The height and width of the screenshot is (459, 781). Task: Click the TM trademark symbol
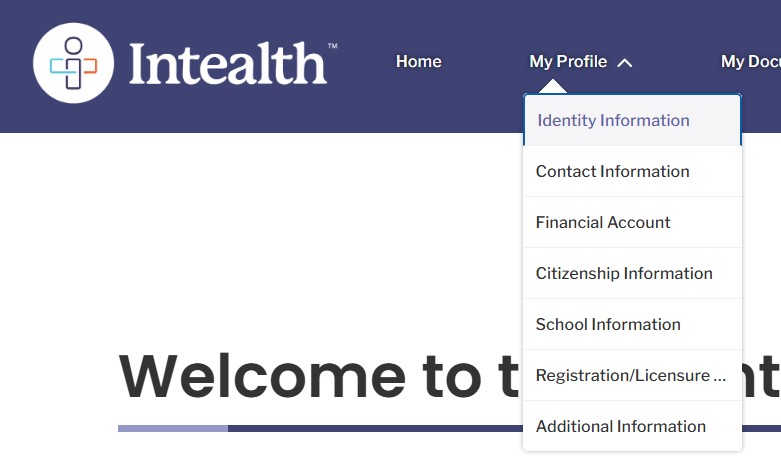(x=332, y=46)
